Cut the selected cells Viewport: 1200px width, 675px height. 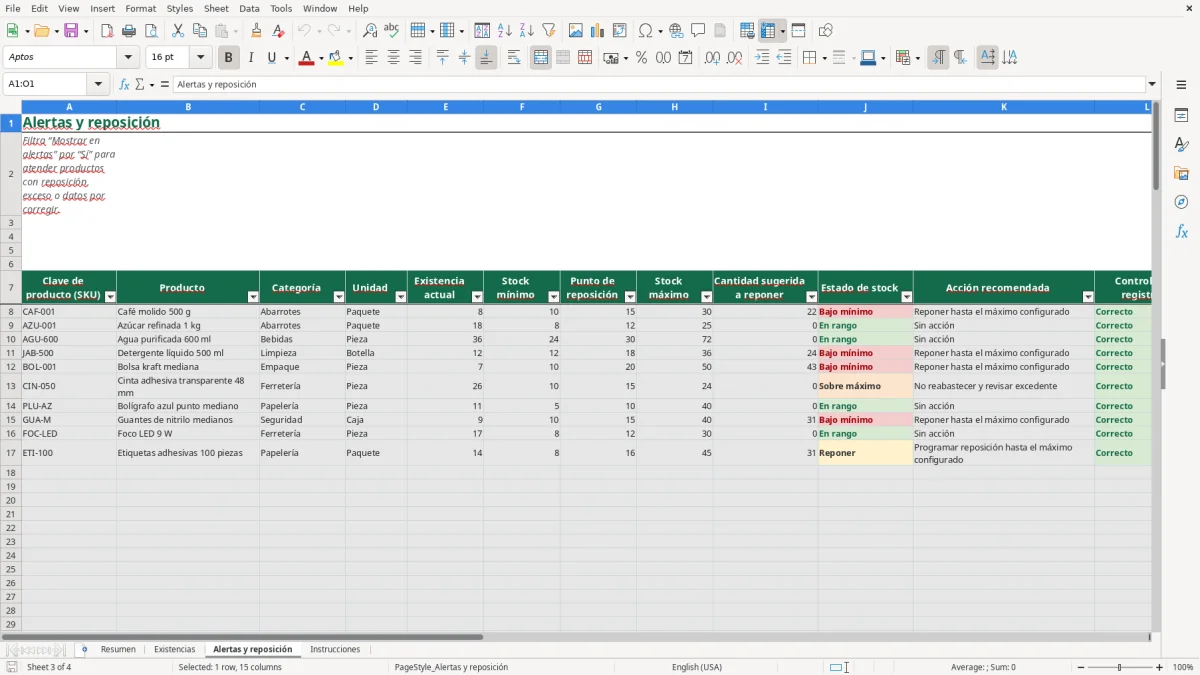coord(178,31)
